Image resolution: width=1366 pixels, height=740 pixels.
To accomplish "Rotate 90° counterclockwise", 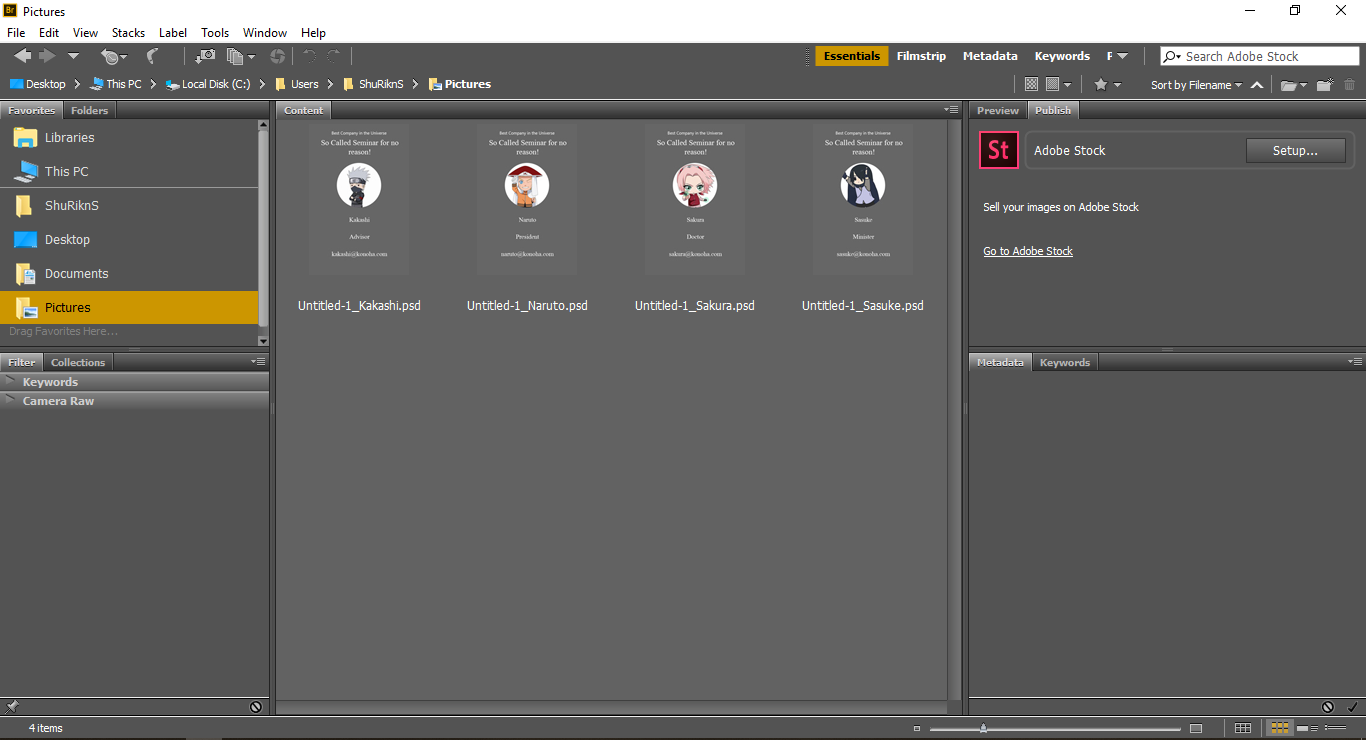I will click(309, 57).
